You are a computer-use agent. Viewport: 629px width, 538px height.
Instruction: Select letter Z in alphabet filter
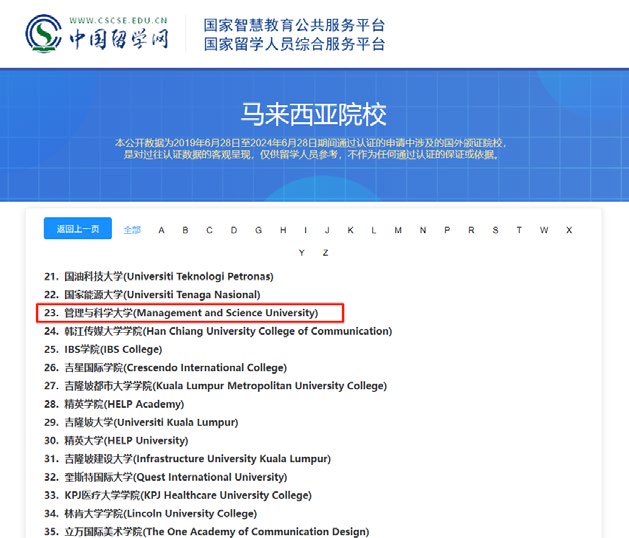[325, 253]
